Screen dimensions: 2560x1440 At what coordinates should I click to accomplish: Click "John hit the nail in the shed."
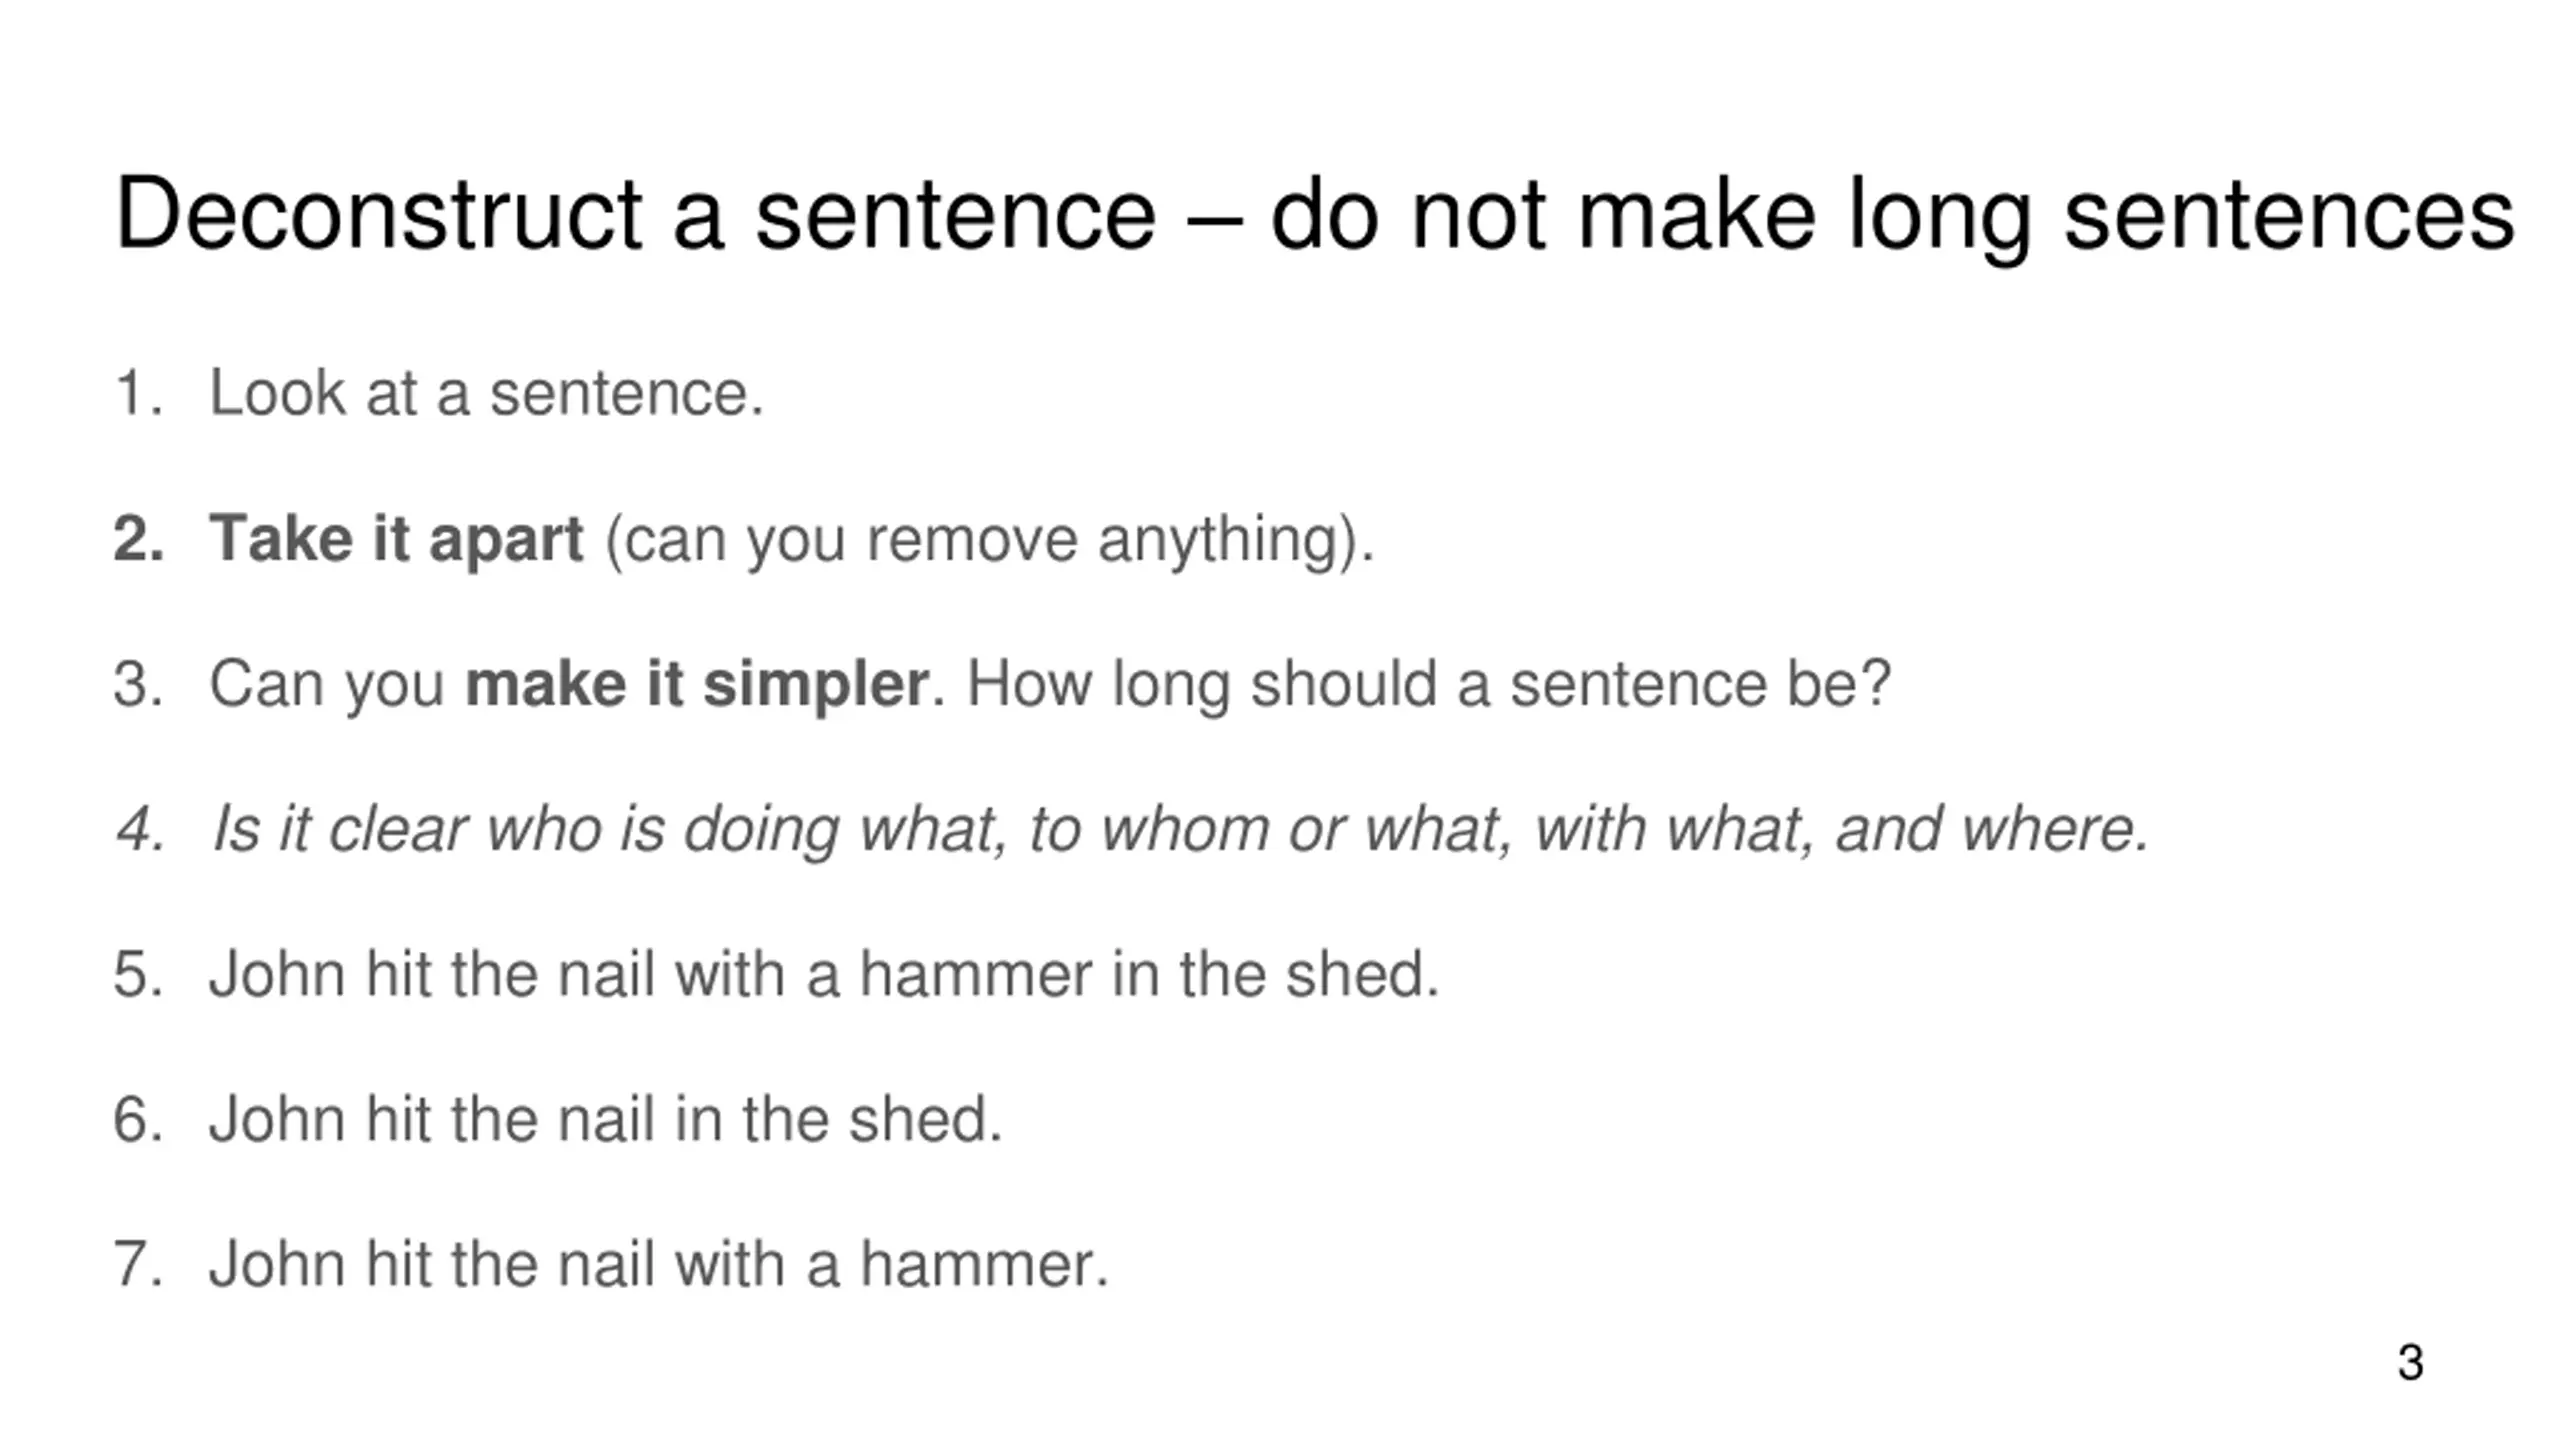[x=605, y=1119]
